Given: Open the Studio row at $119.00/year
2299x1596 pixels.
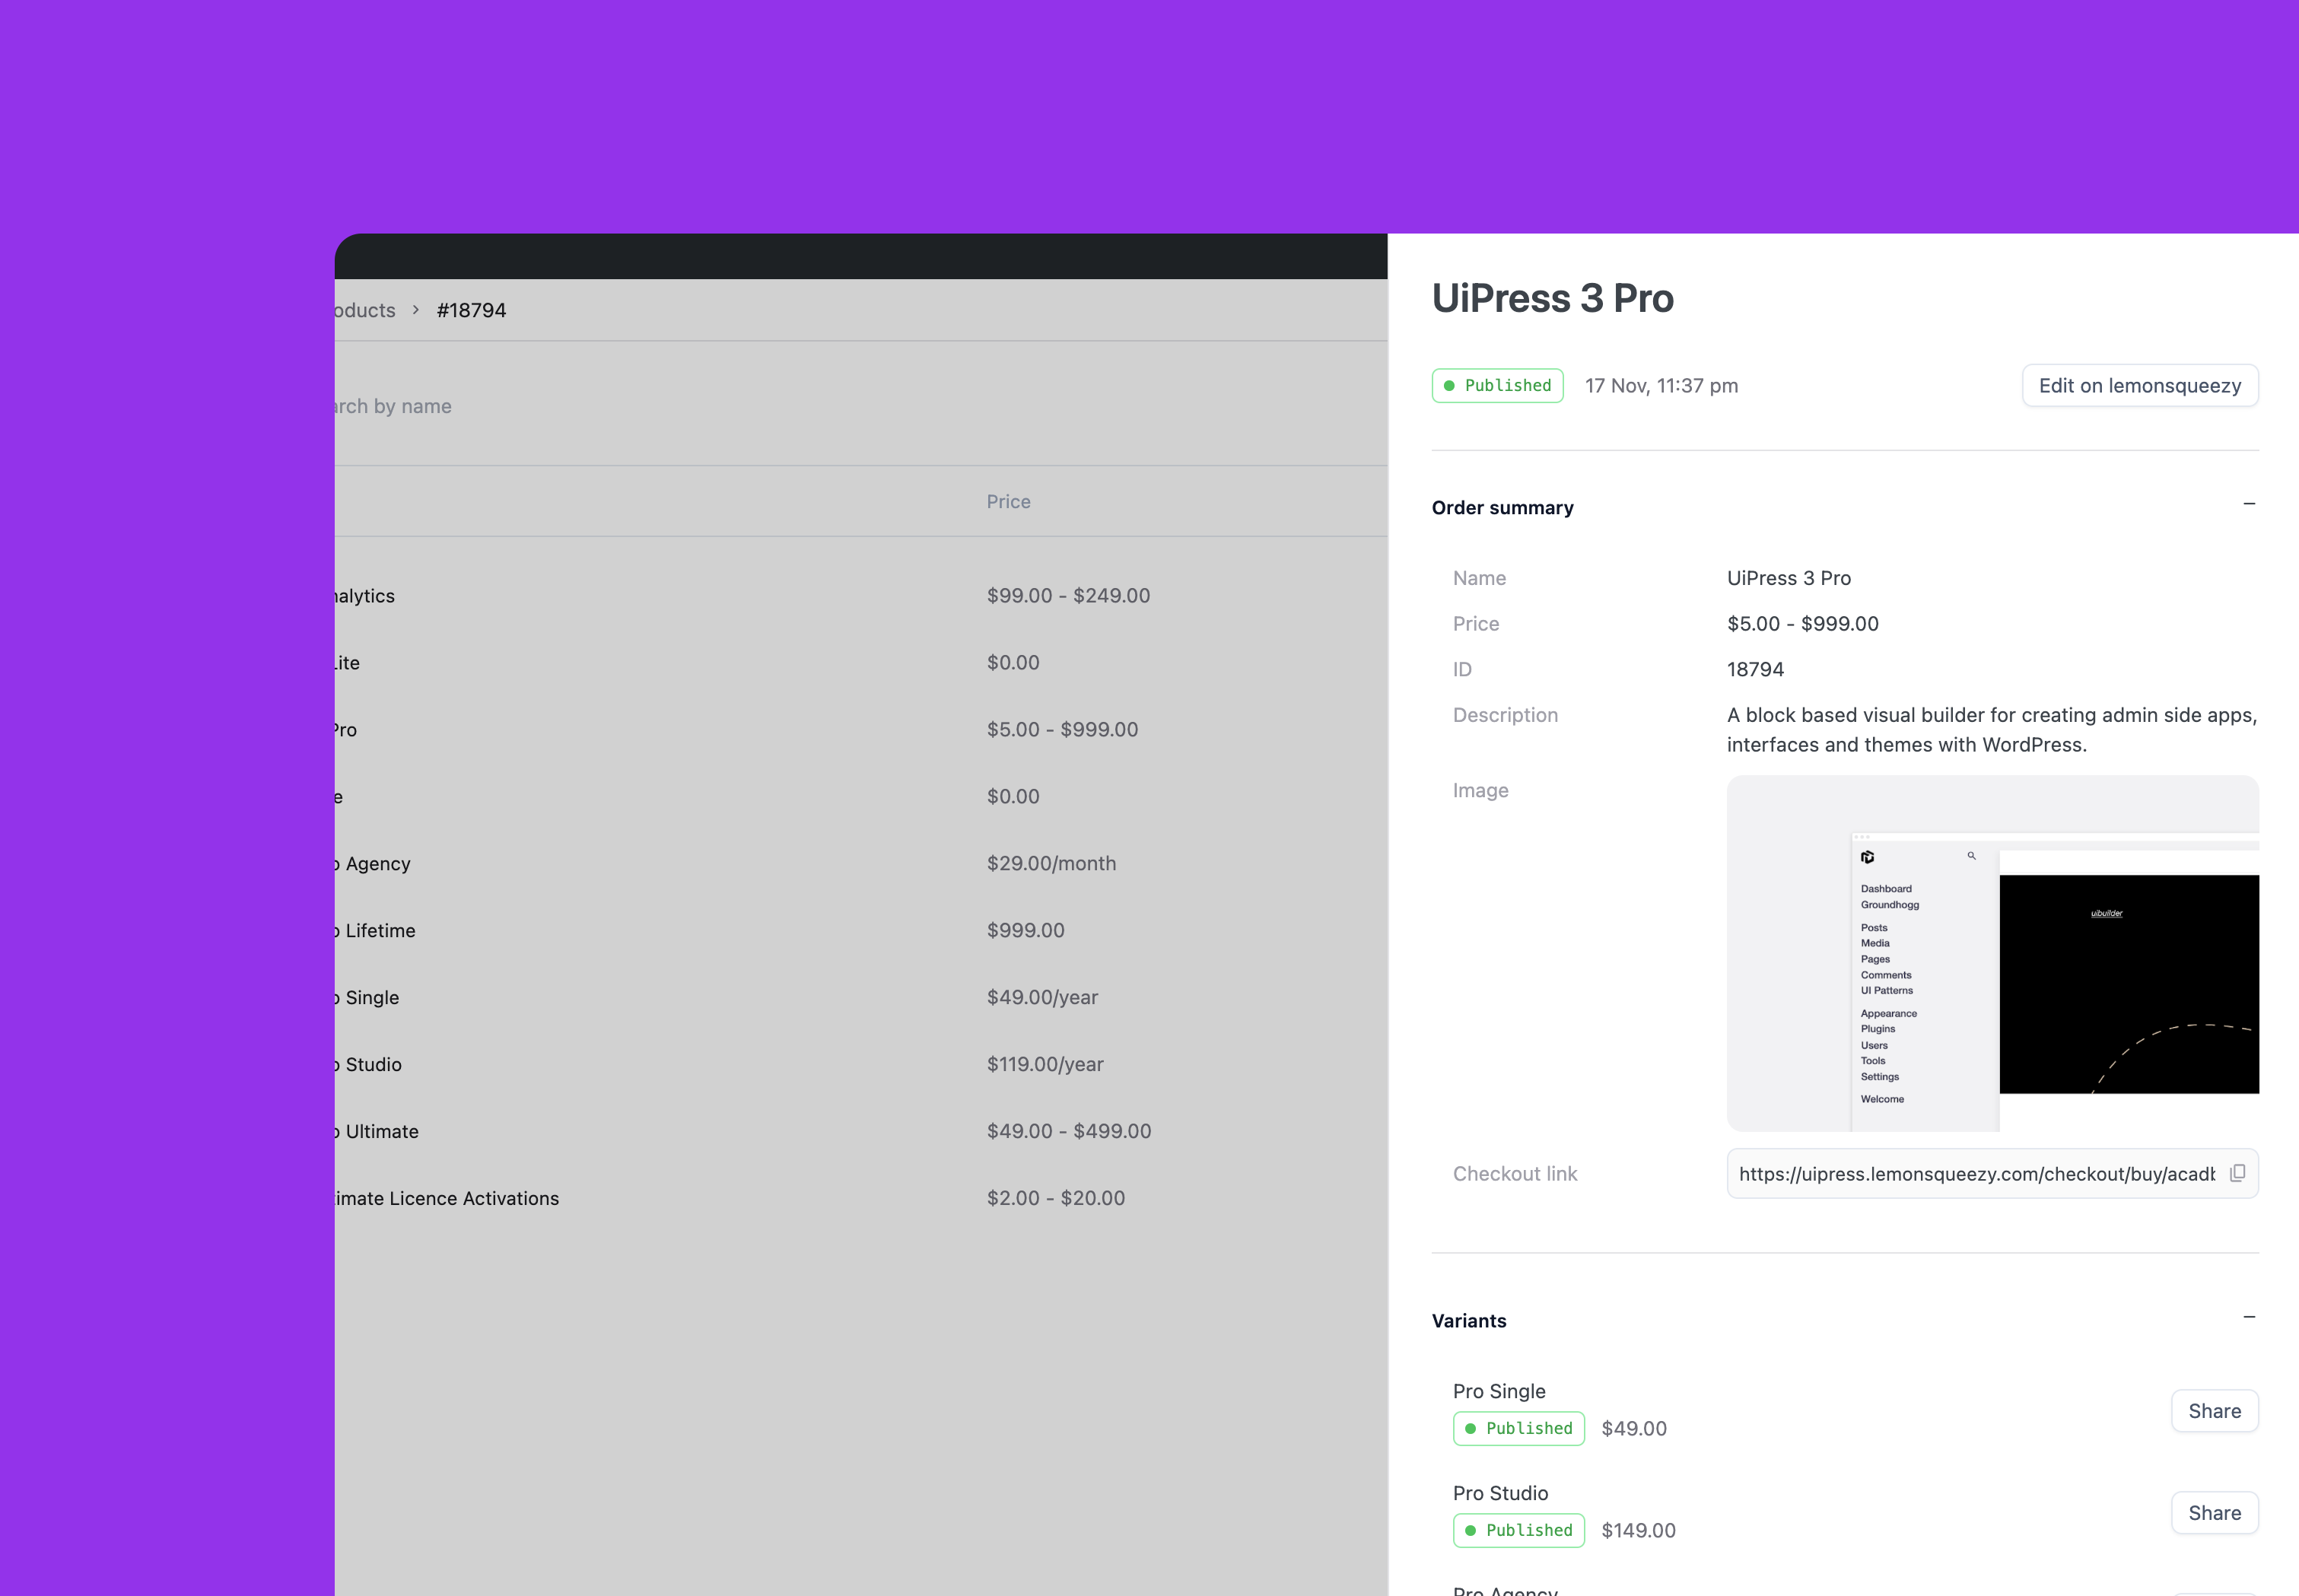Looking at the screenshot, I should tap(860, 1064).
